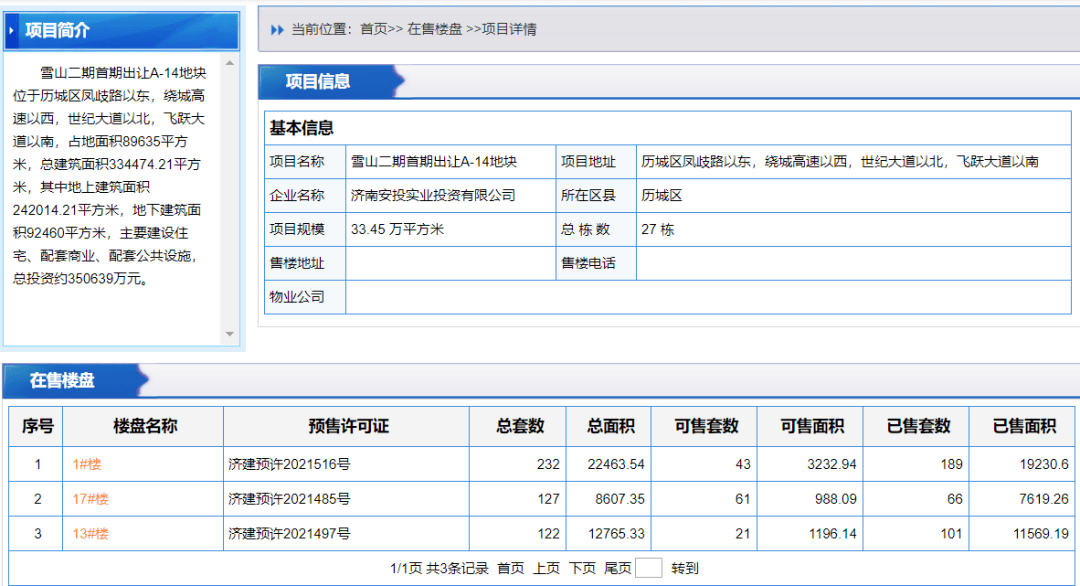Click the 售楼地址 label cell
The width and height of the screenshot is (1080, 586).
coord(304,263)
